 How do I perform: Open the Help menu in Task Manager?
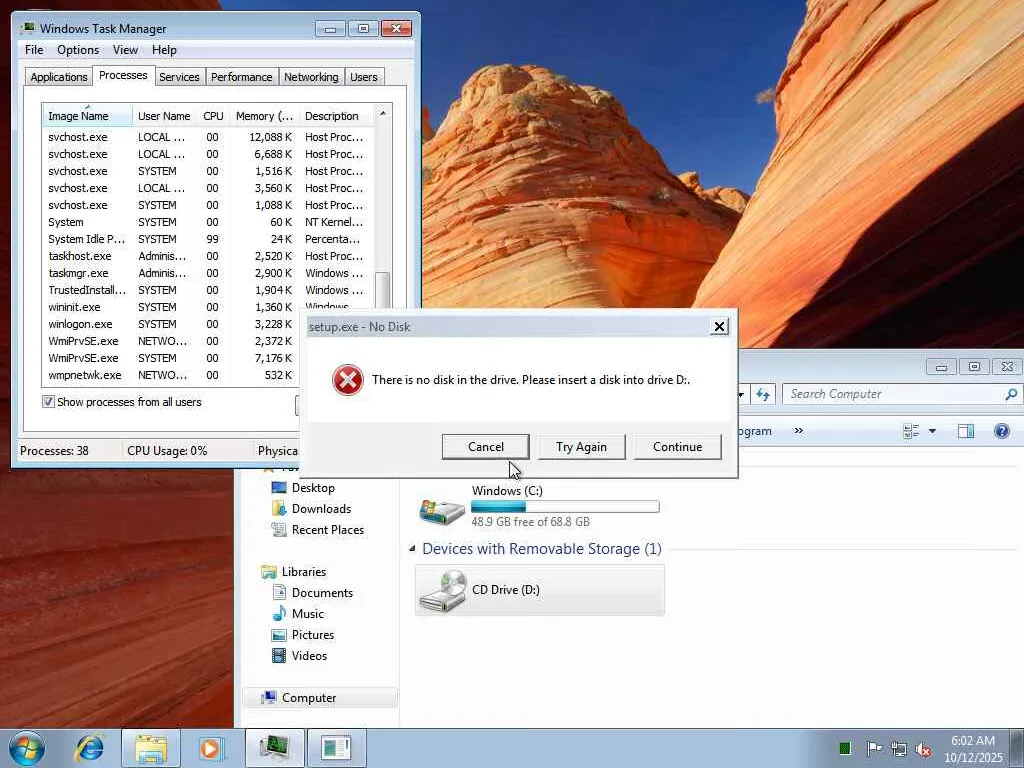[x=164, y=50]
